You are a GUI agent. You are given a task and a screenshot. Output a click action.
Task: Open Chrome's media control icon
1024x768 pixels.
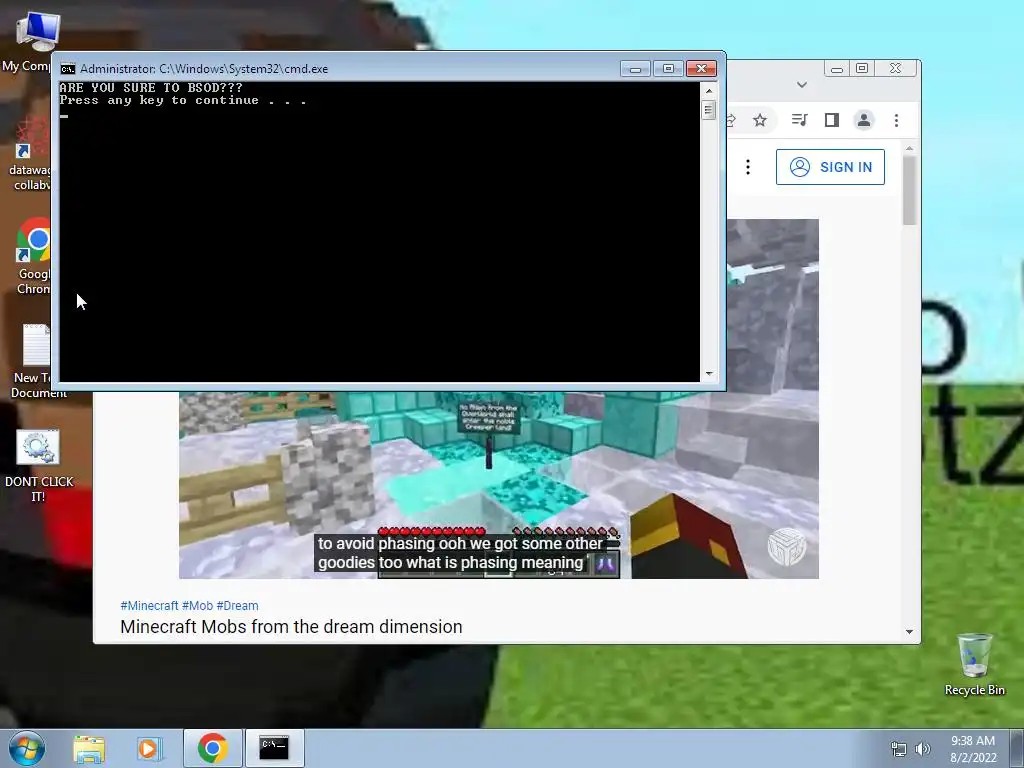(x=799, y=120)
